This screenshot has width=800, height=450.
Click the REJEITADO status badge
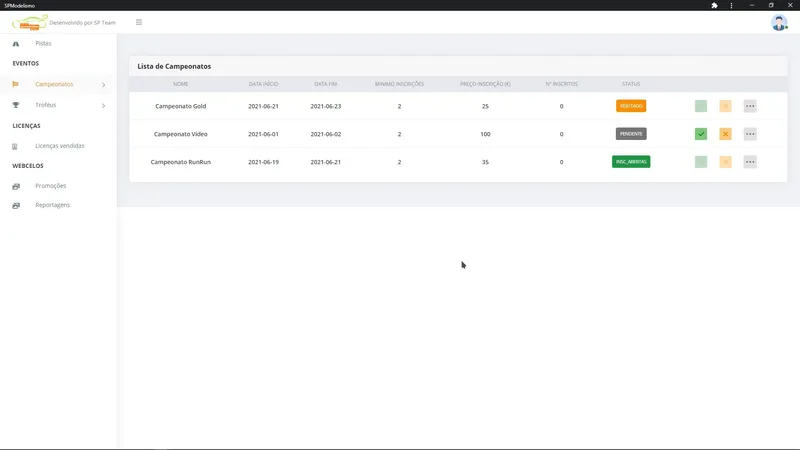point(631,106)
